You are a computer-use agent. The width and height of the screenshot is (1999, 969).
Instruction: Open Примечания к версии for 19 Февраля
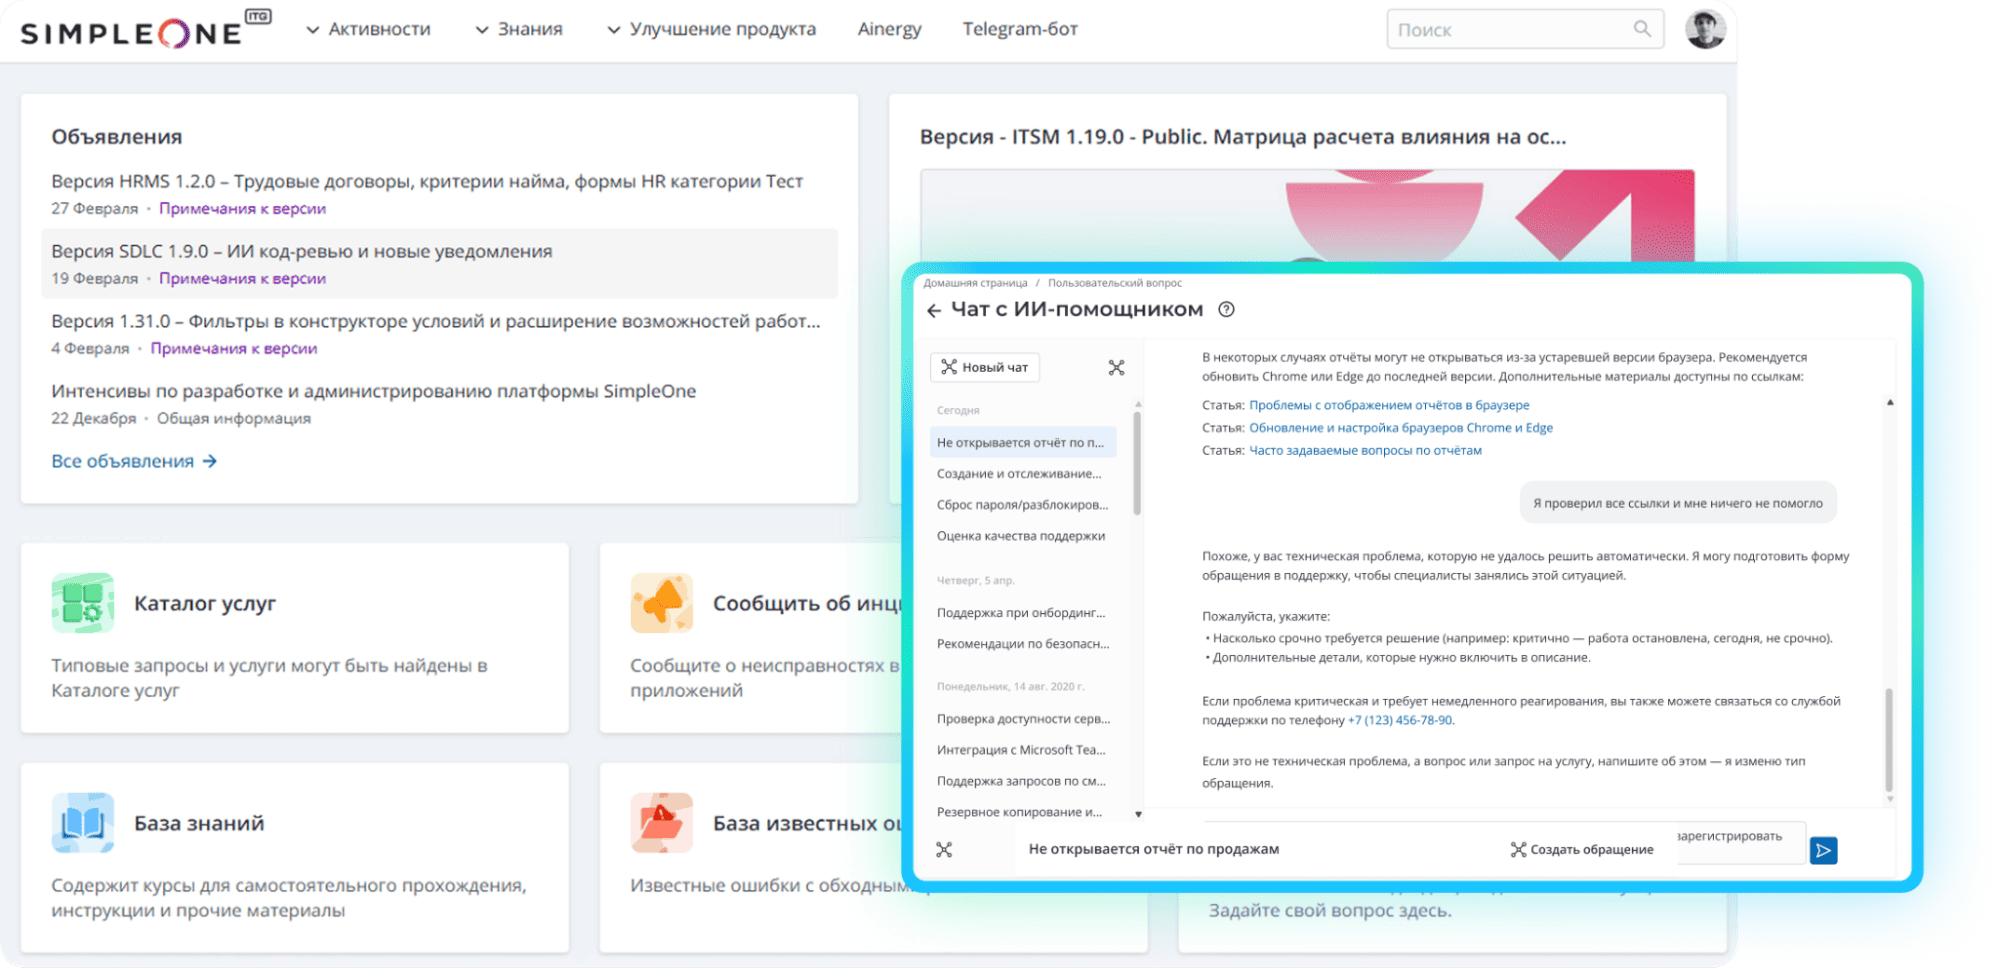click(242, 278)
